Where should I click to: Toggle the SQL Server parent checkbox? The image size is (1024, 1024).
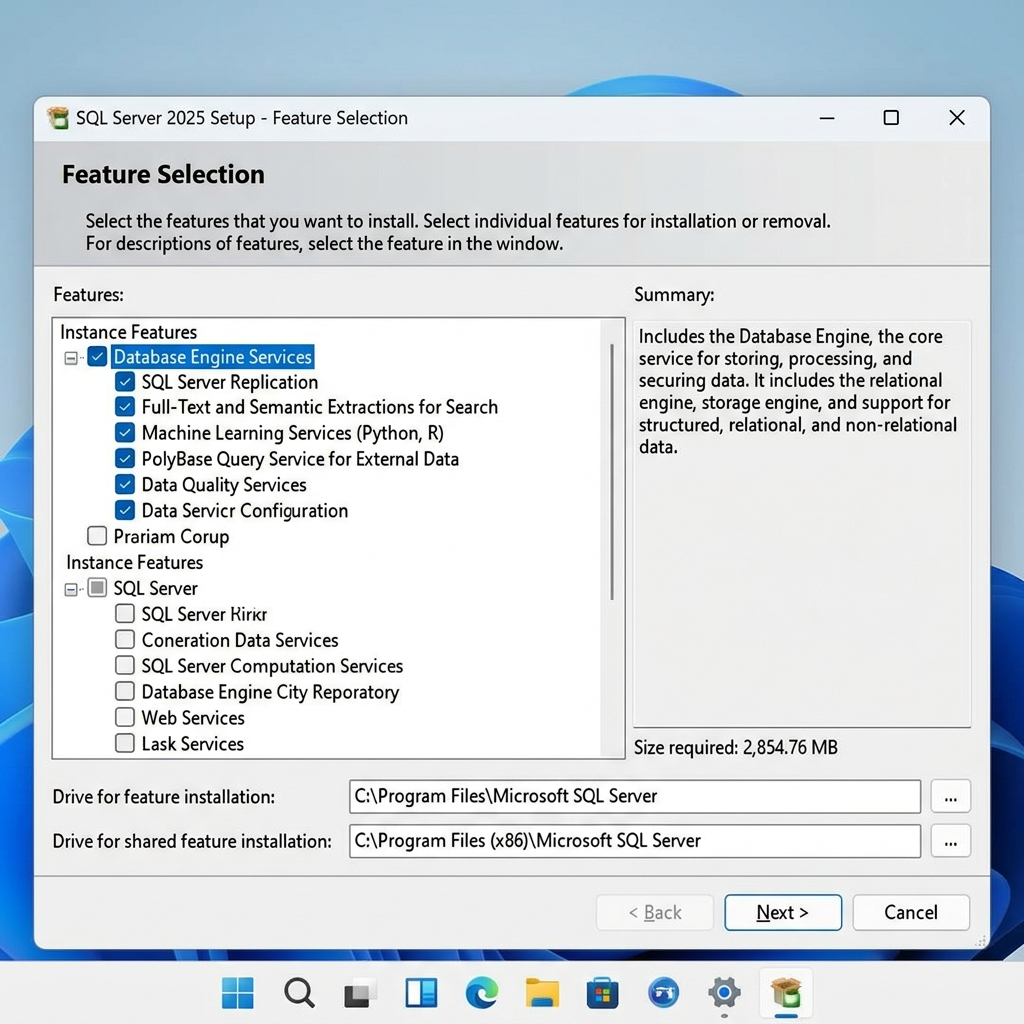[97, 588]
